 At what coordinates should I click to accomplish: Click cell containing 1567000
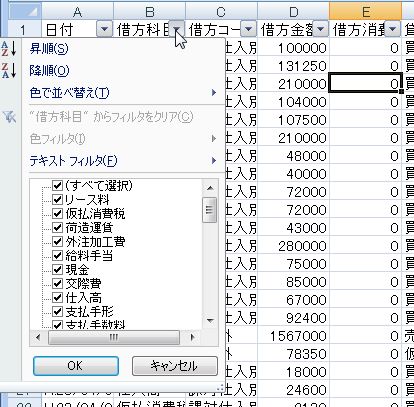click(293, 336)
